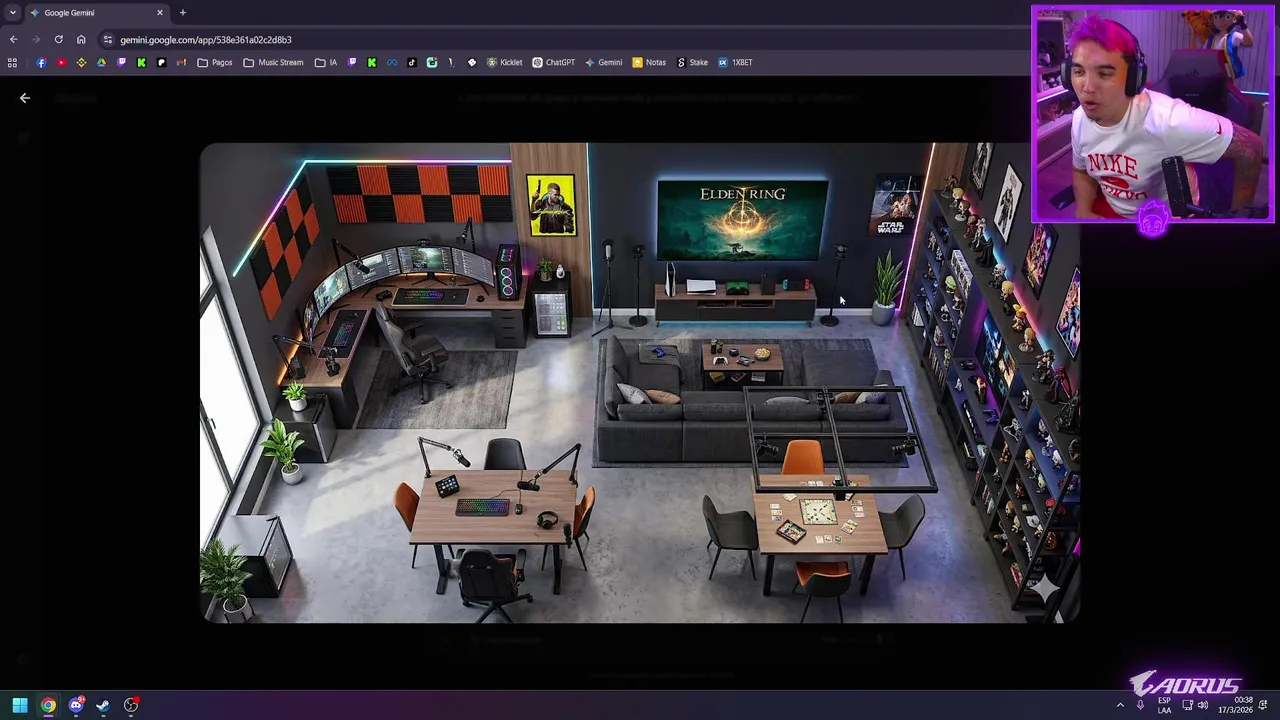Open the Google Drive bookmark

coord(101,62)
